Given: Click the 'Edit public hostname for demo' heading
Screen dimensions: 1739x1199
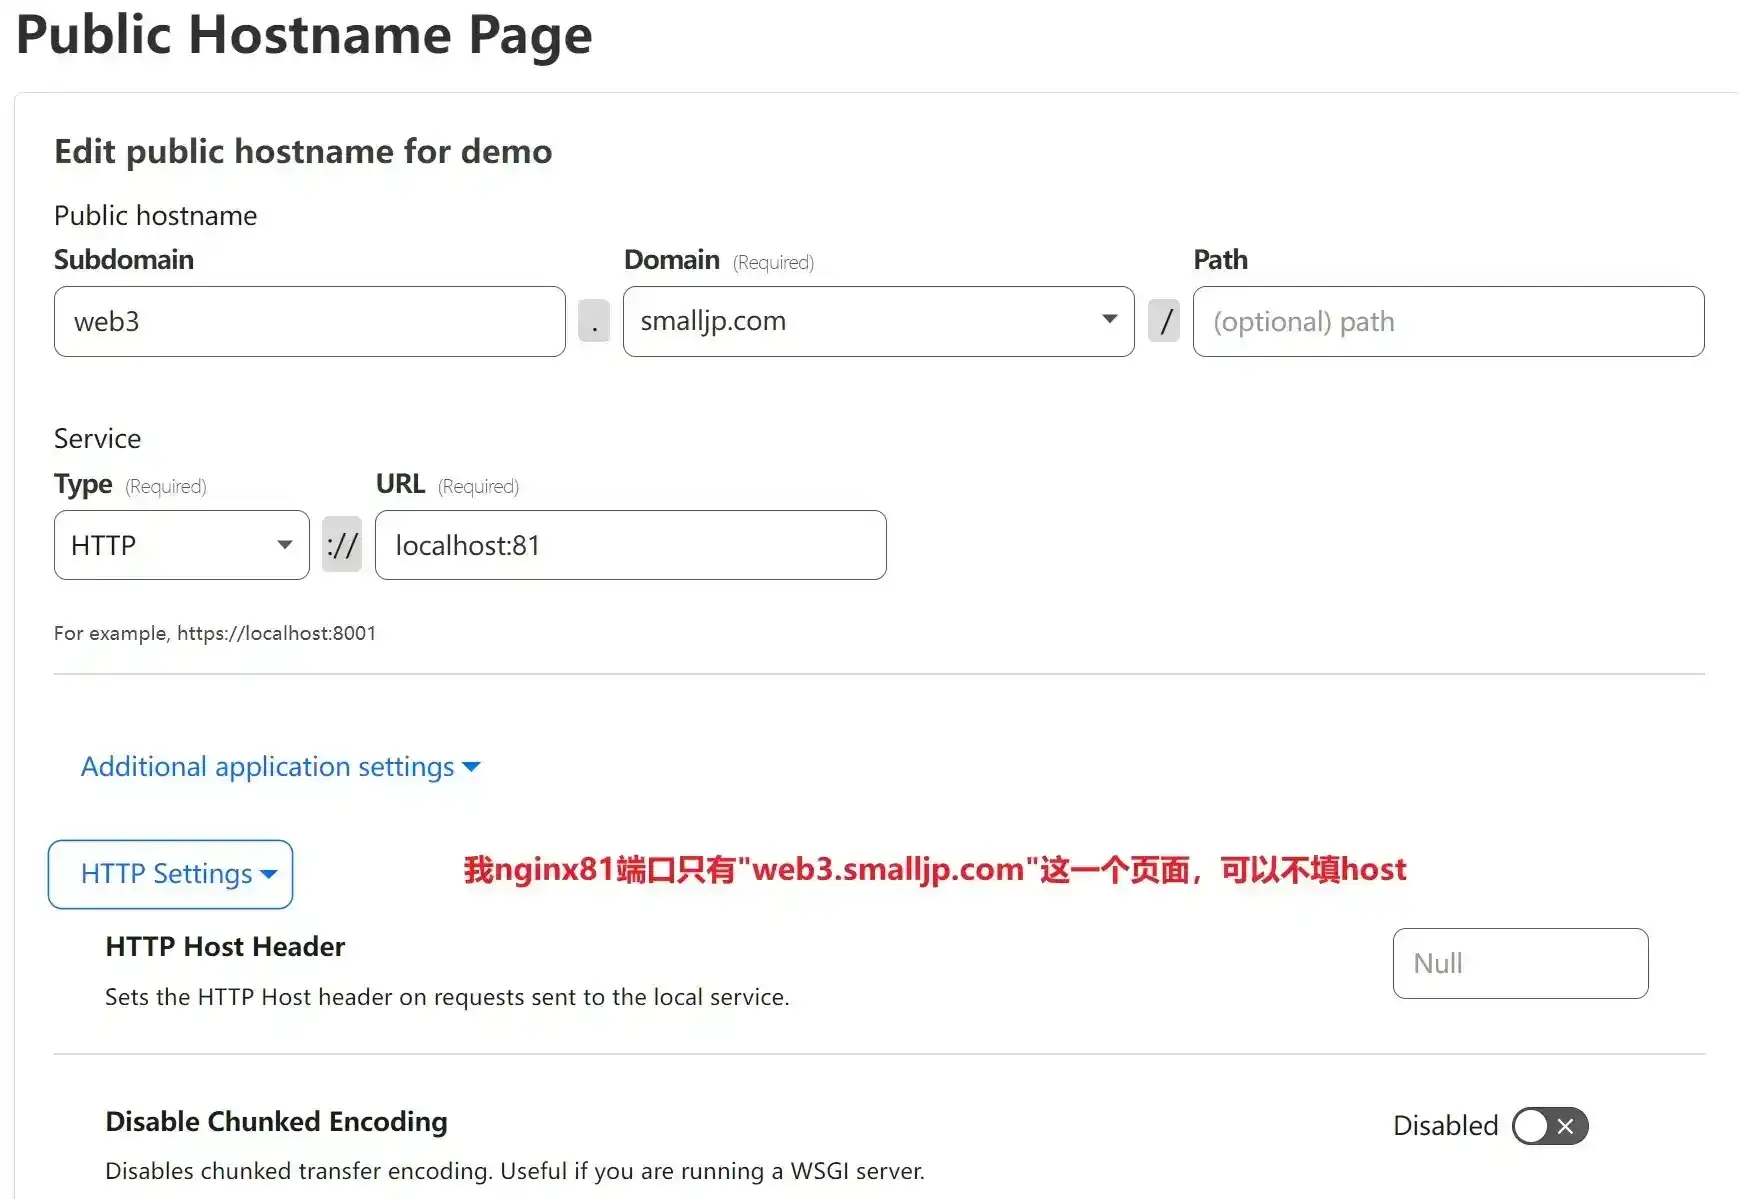Looking at the screenshot, I should (303, 151).
